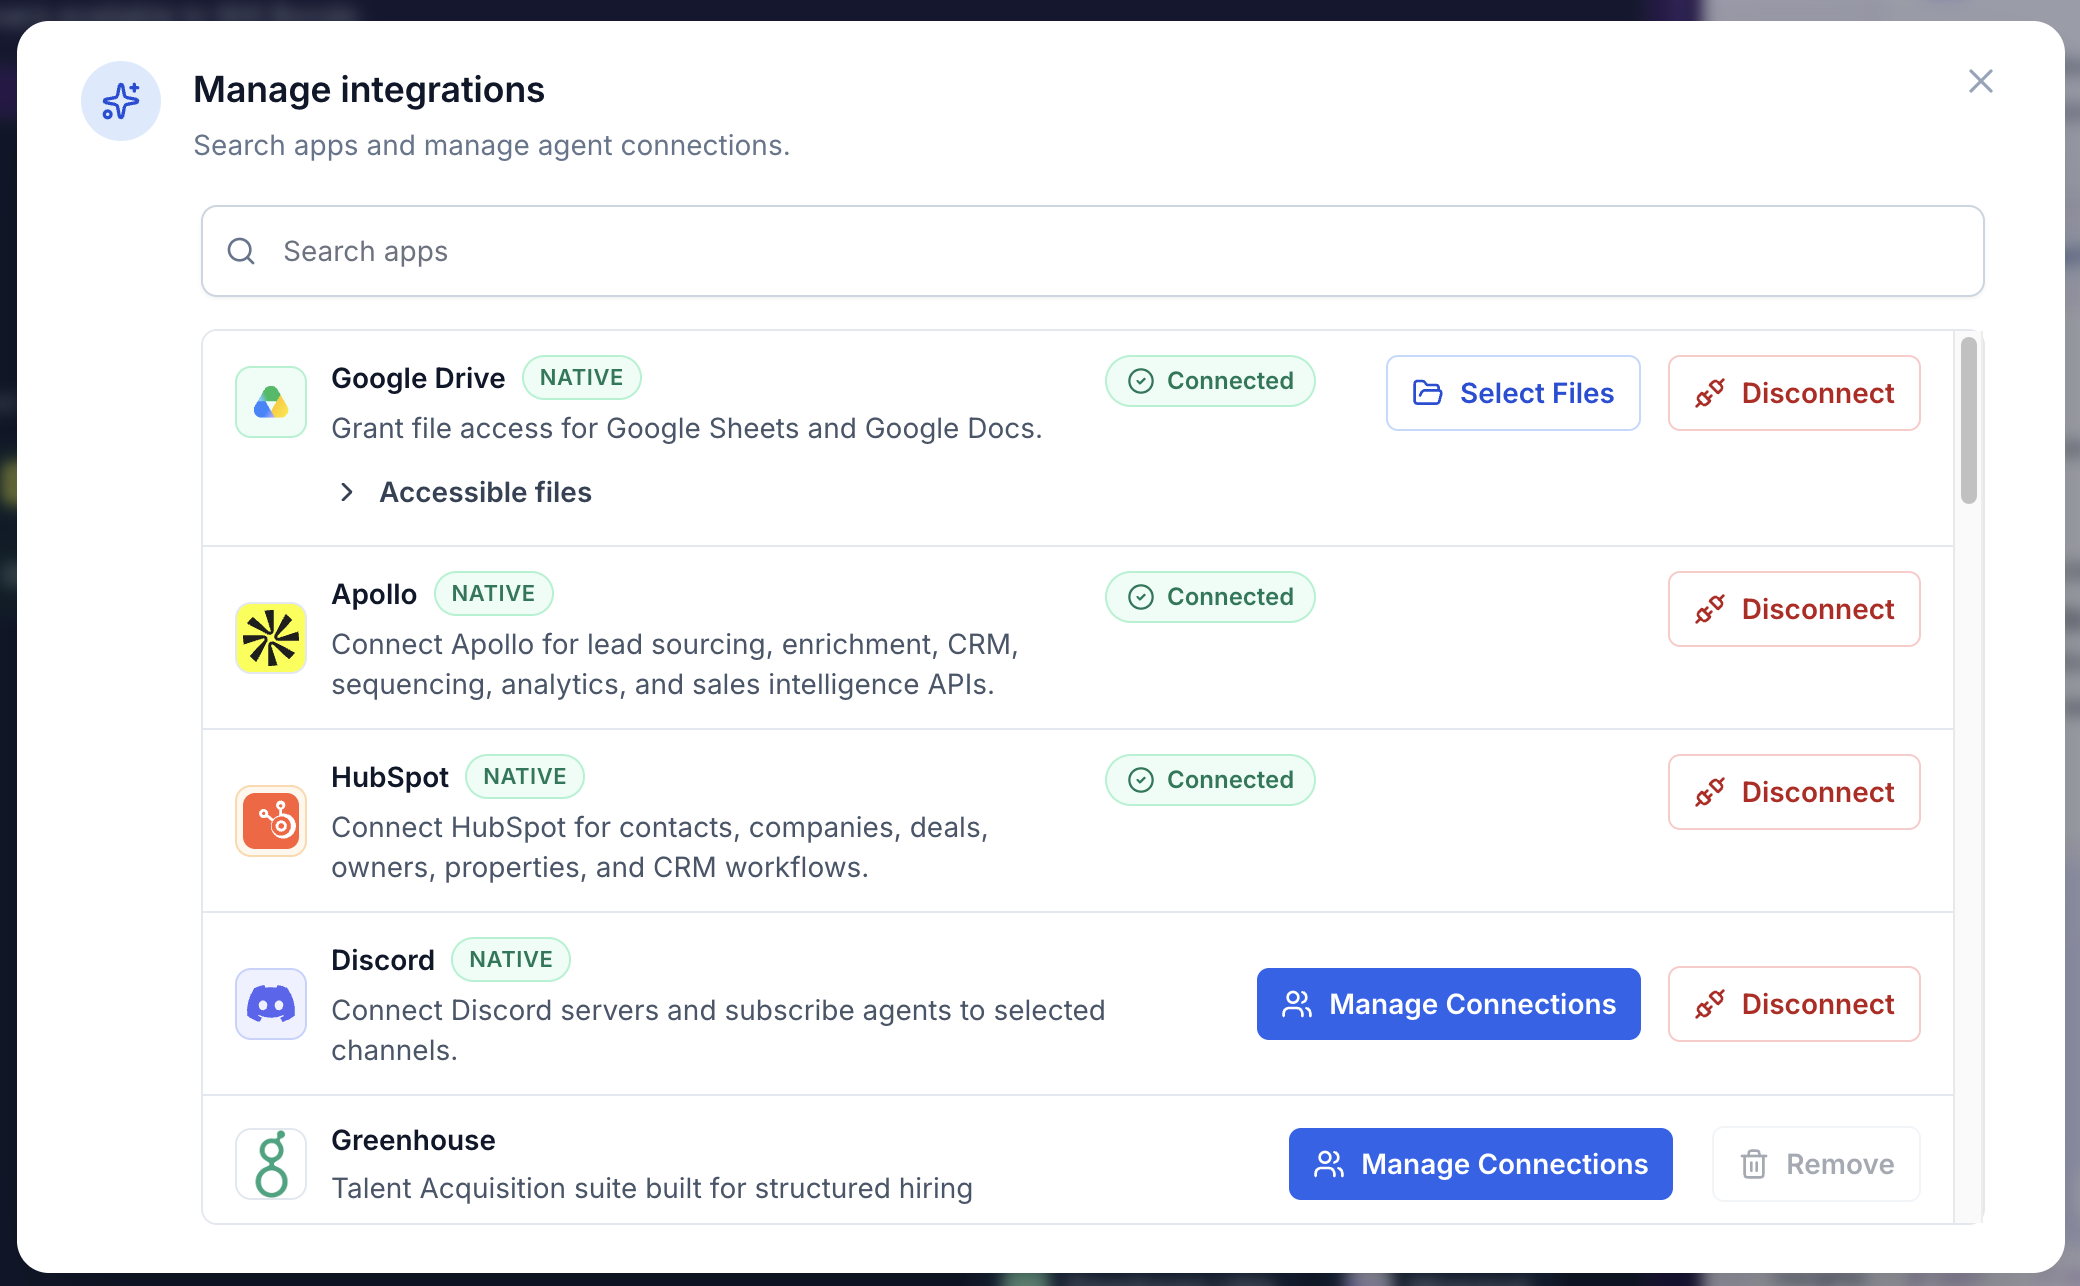The width and height of the screenshot is (2080, 1286).
Task: Disconnect the Discord integration
Action: point(1794,1004)
